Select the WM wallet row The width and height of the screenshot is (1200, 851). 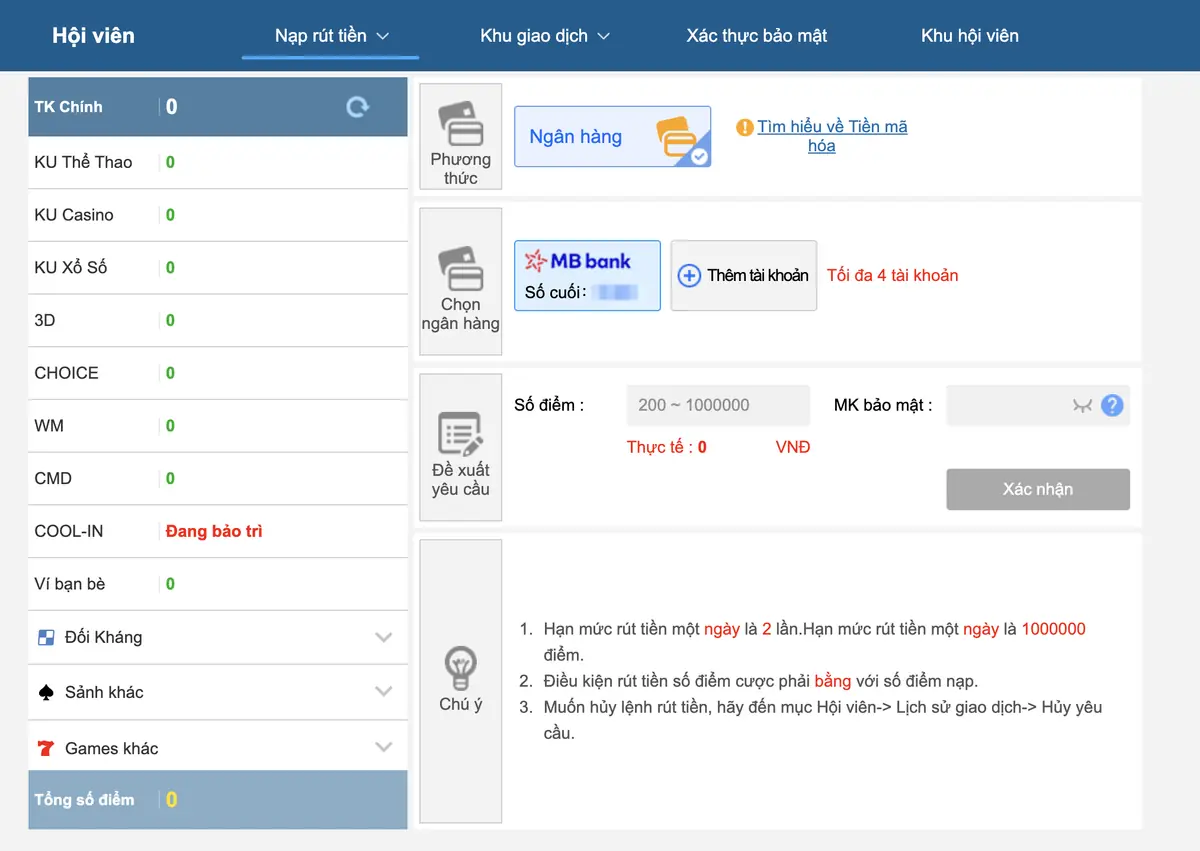click(218, 426)
